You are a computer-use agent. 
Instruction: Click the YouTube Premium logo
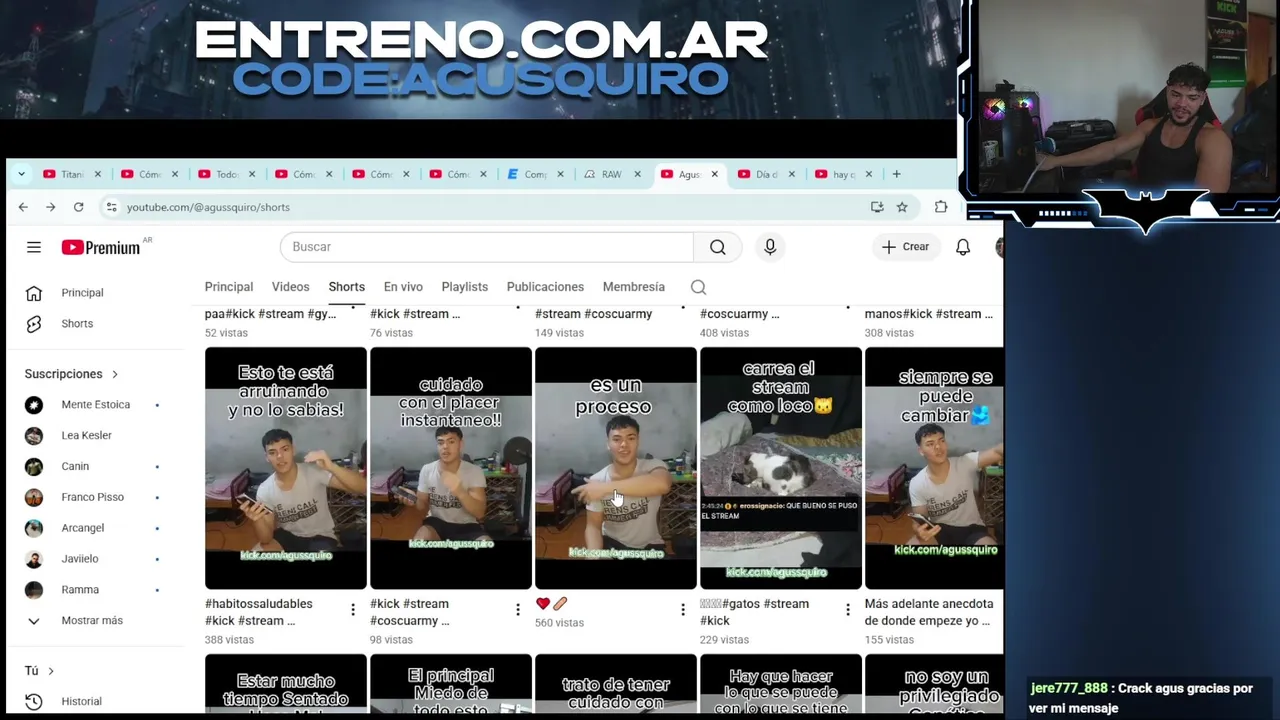pos(101,247)
